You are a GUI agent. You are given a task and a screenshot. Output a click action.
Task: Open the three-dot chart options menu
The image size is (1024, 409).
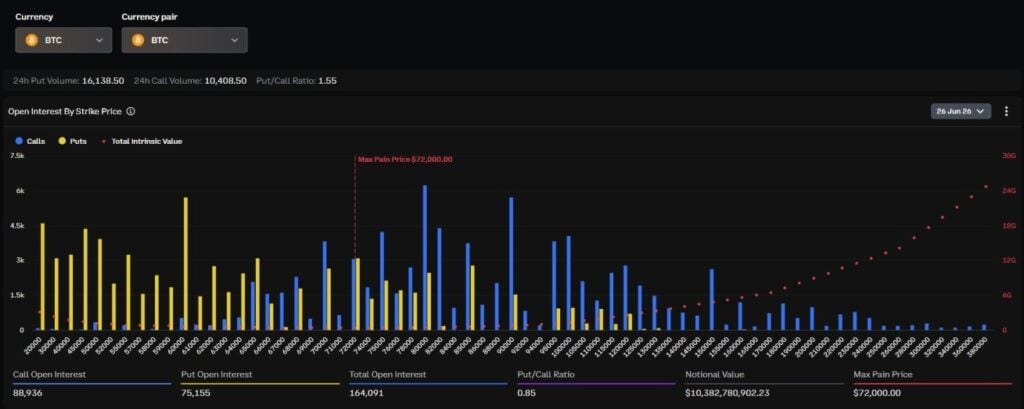(1006, 111)
